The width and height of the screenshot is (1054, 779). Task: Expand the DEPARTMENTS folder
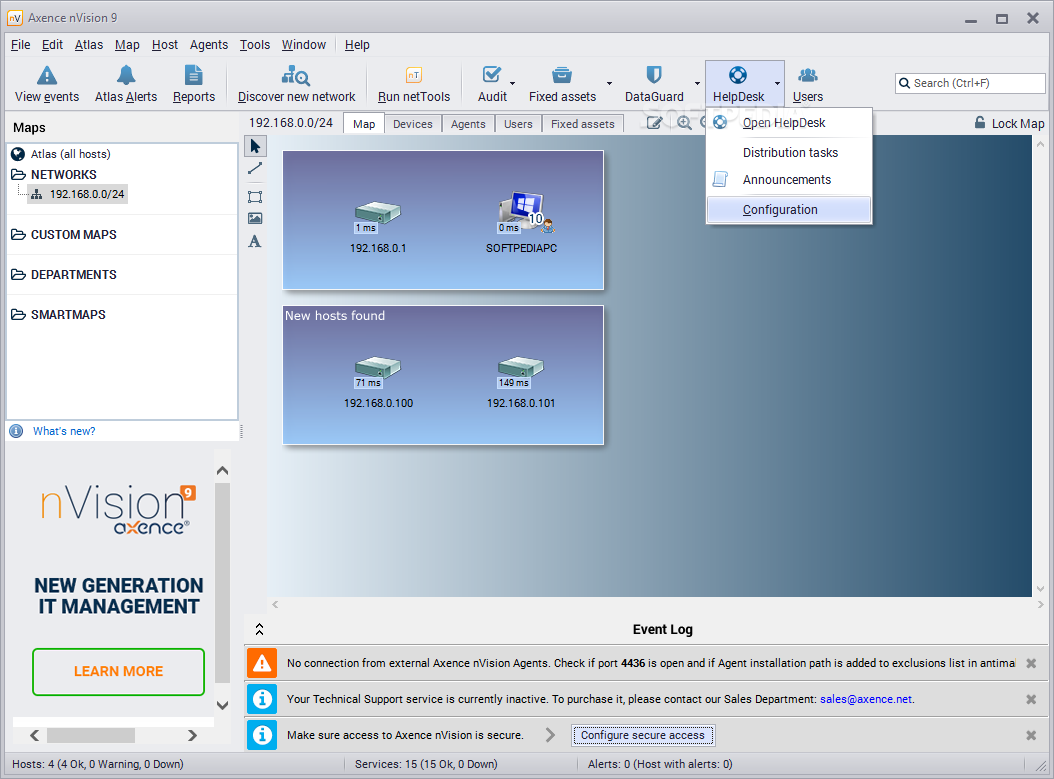tap(18, 275)
